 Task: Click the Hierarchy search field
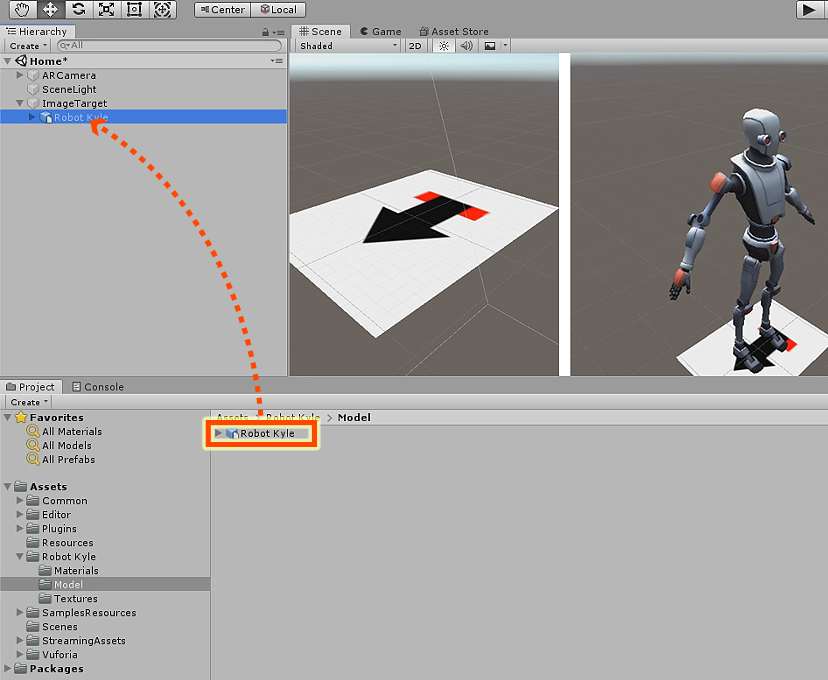click(x=169, y=46)
